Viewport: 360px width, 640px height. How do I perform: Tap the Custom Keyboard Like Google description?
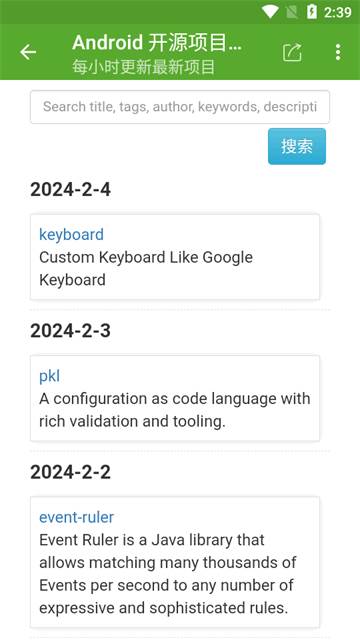[146, 269]
